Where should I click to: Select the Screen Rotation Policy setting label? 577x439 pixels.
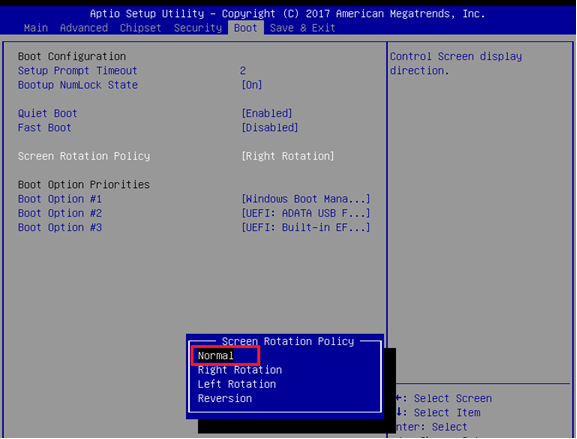tap(84, 156)
